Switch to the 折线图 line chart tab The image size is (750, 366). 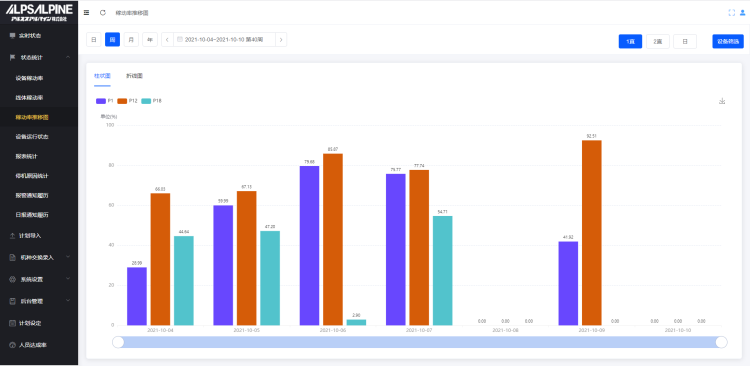[x=134, y=76]
